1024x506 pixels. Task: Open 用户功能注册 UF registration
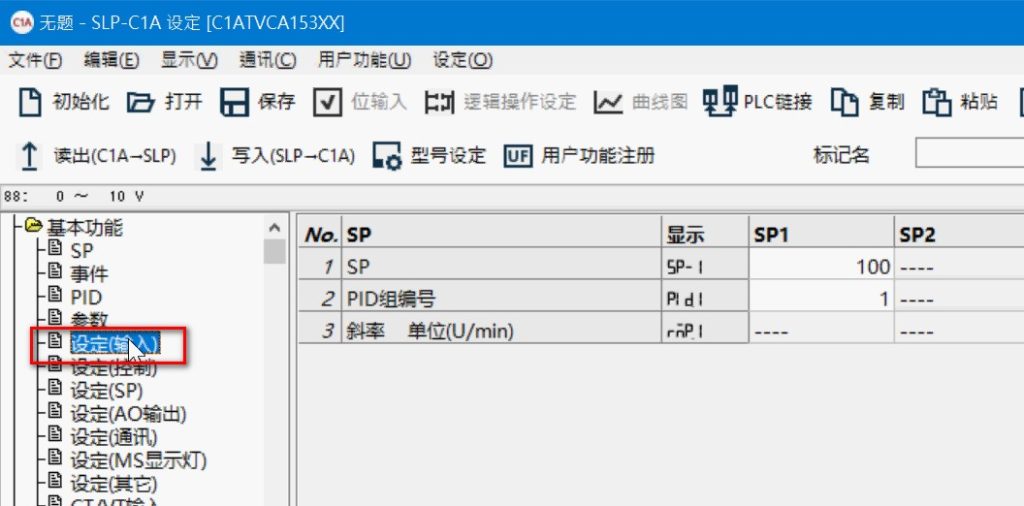click(518, 156)
